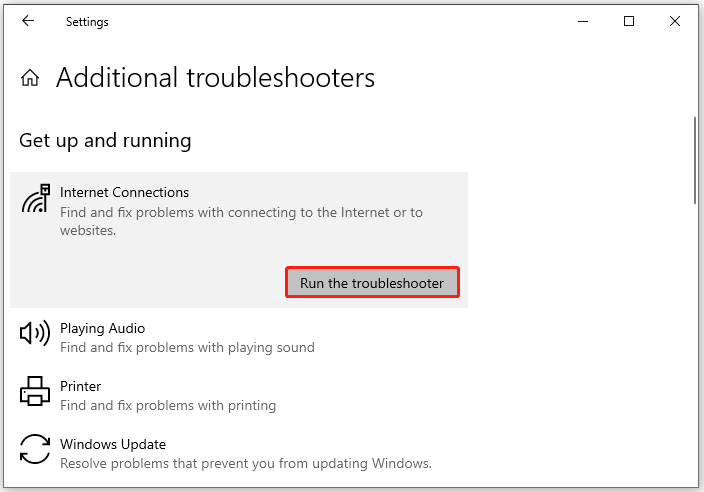This screenshot has height=492, width=704.
Task: Click the vertical scrollbar thumb
Action: click(x=695, y=161)
